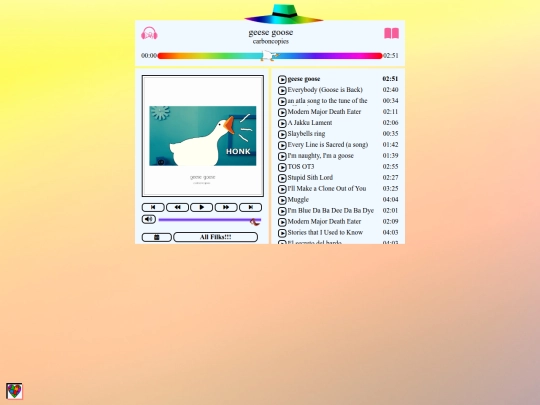The width and height of the screenshot is (540, 405).
Task: Play icon beside Every Line is Sacred
Action: click(x=282, y=145)
